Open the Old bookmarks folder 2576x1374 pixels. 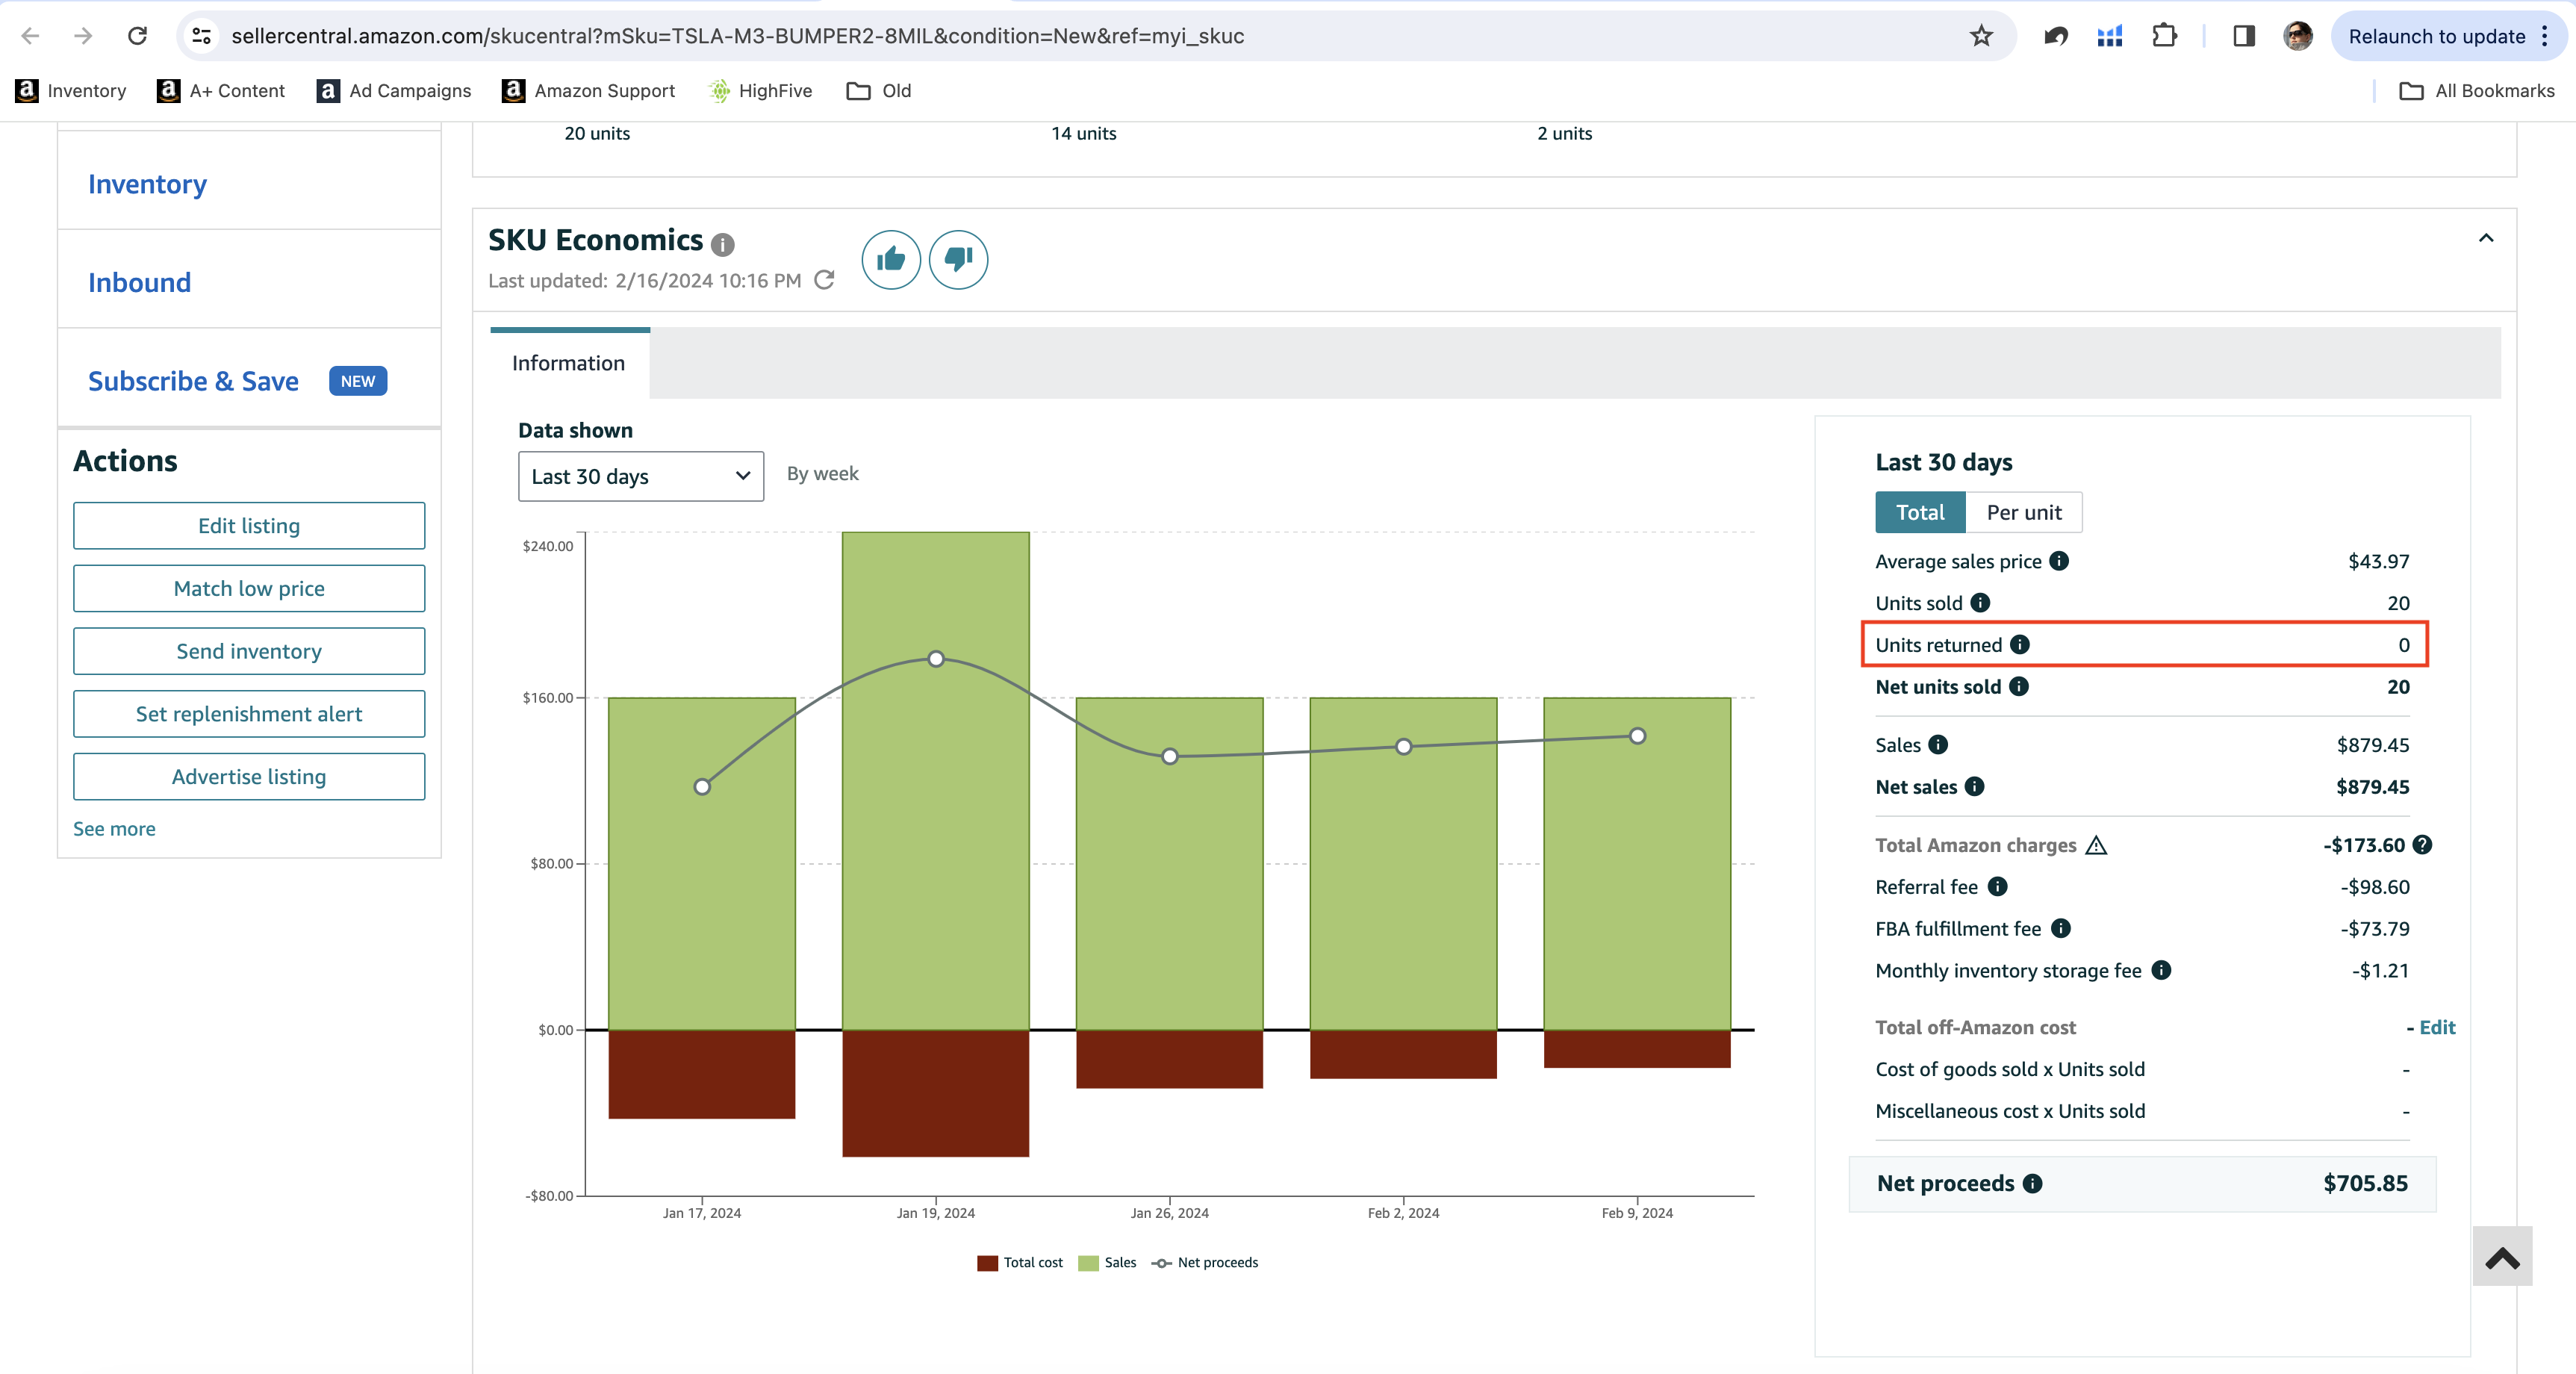(x=878, y=91)
